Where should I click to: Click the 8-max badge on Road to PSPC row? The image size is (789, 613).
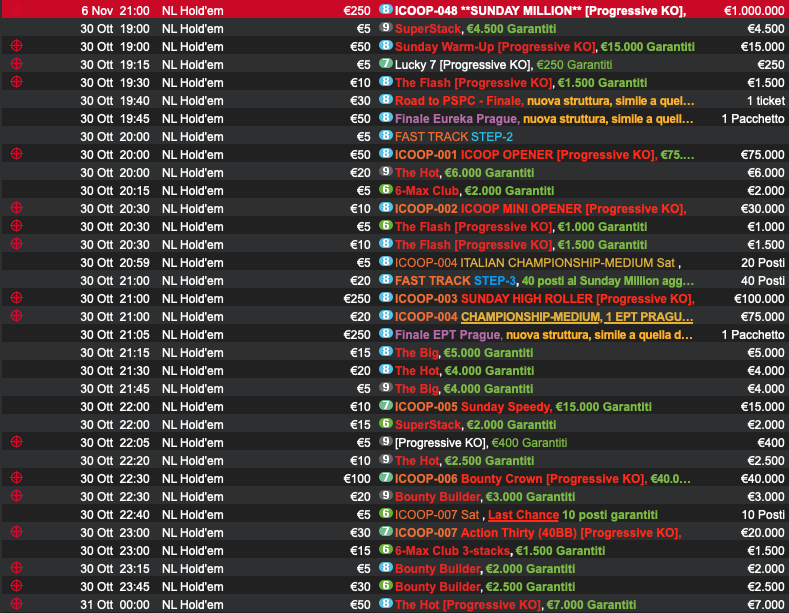pos(385,100)
